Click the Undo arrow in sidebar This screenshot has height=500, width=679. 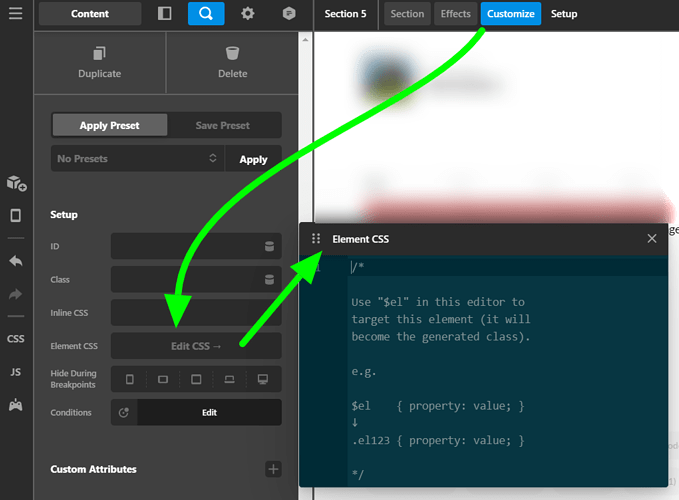pyautogui.click(x=16, y=261)
